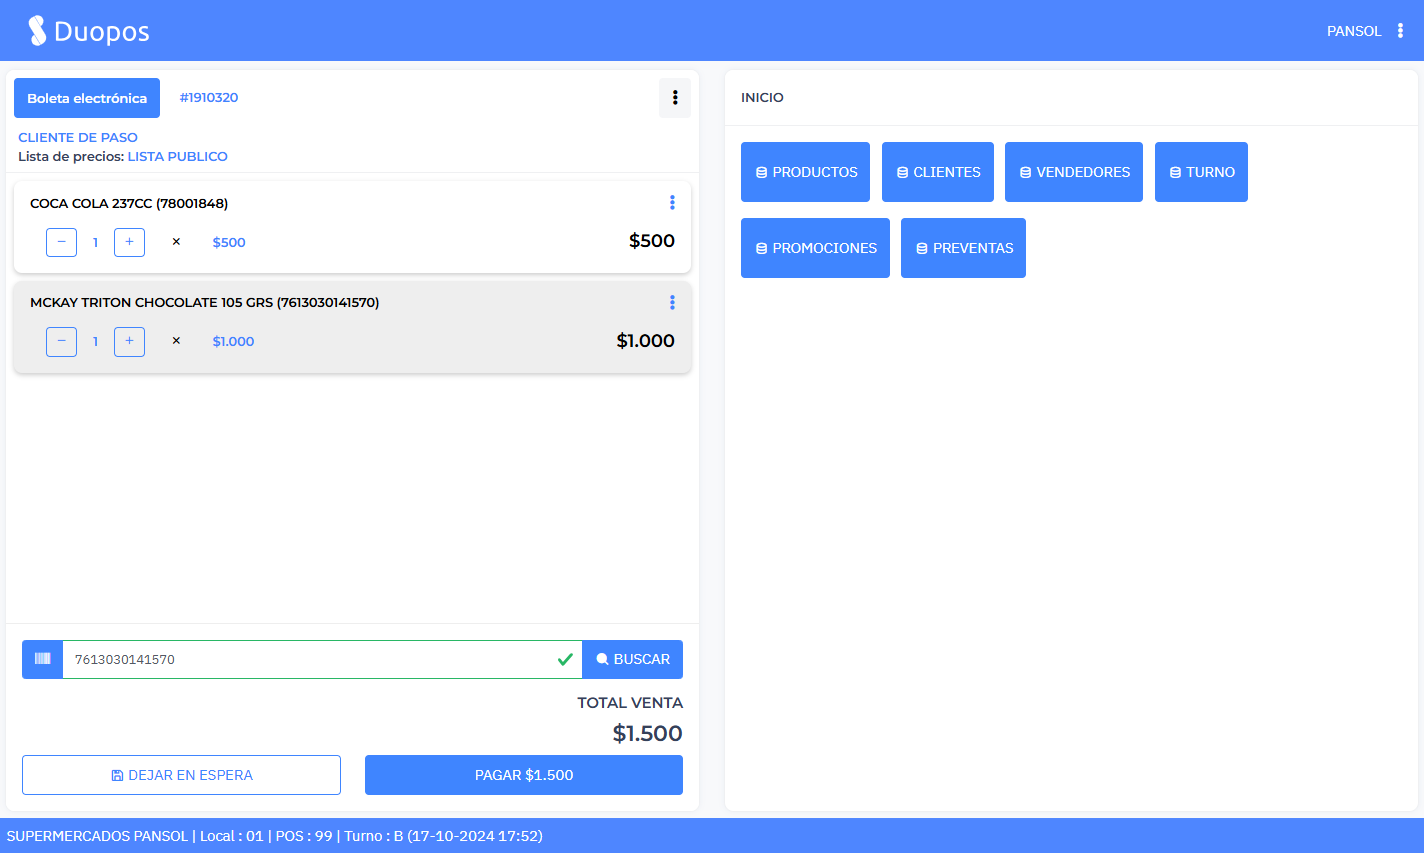1424x853 pixels.
Task: Open McKay Triton item options menu
Action: pos(672,302)
